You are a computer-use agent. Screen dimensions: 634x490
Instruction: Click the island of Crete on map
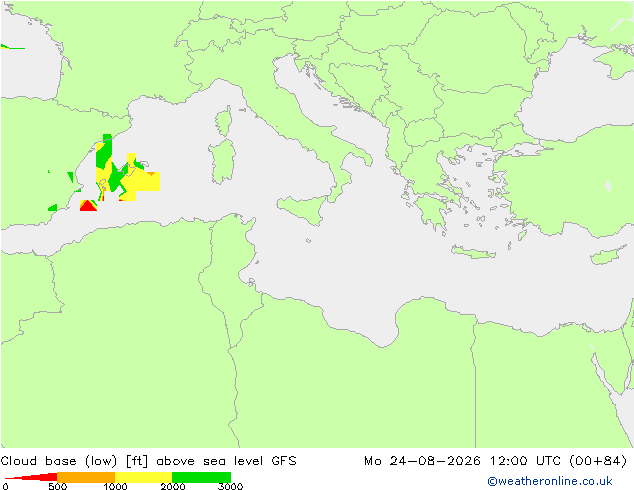click(x=473, y=252)
